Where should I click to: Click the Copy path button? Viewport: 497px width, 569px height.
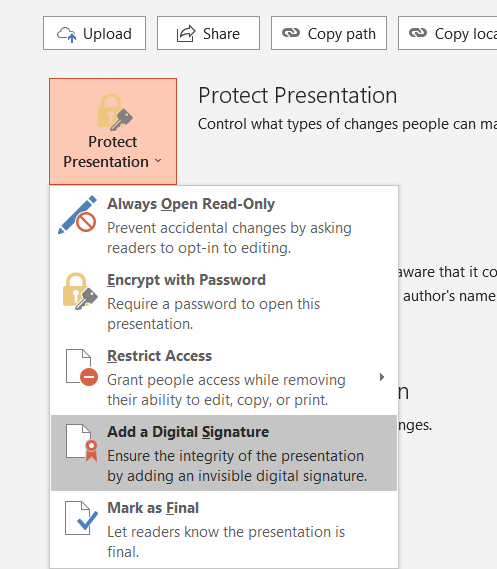coord(329,33)
